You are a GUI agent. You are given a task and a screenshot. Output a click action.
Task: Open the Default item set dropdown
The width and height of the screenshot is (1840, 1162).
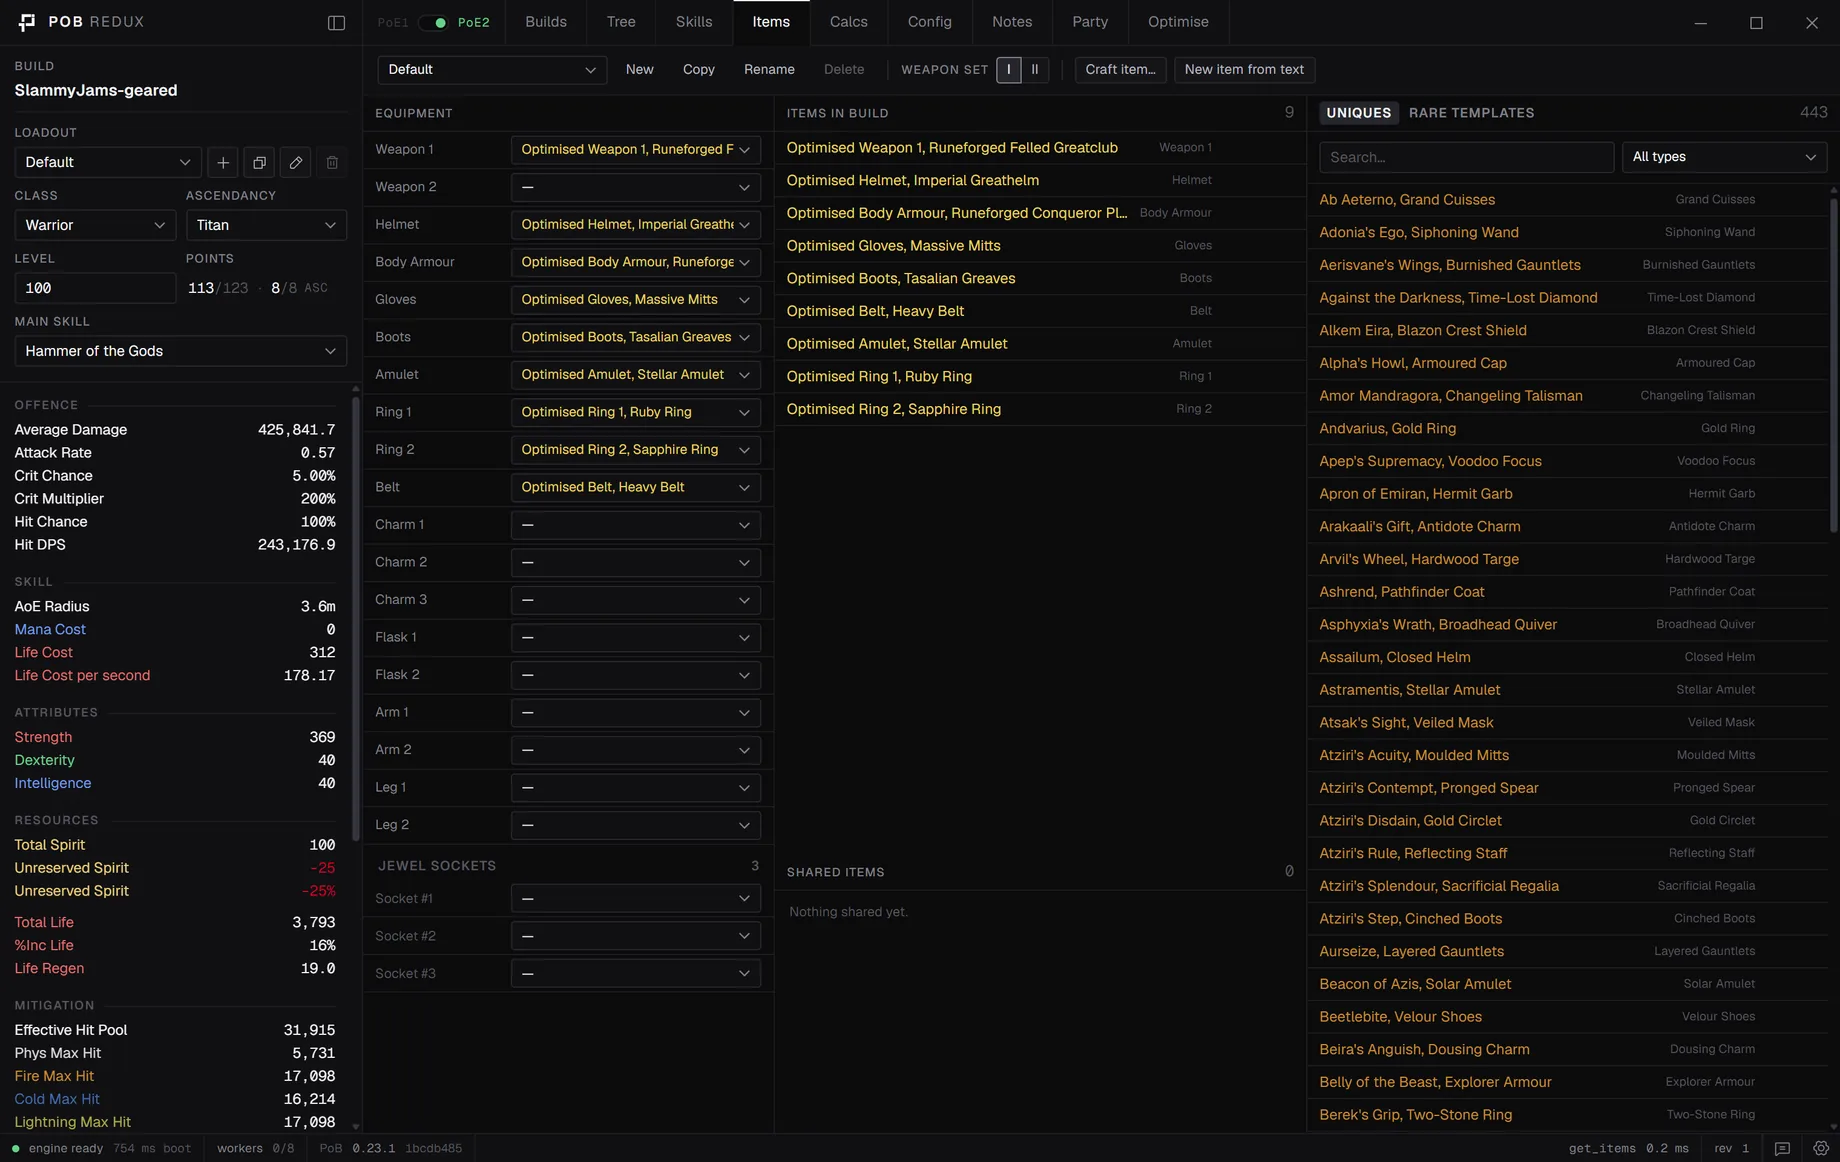point(492,69)
